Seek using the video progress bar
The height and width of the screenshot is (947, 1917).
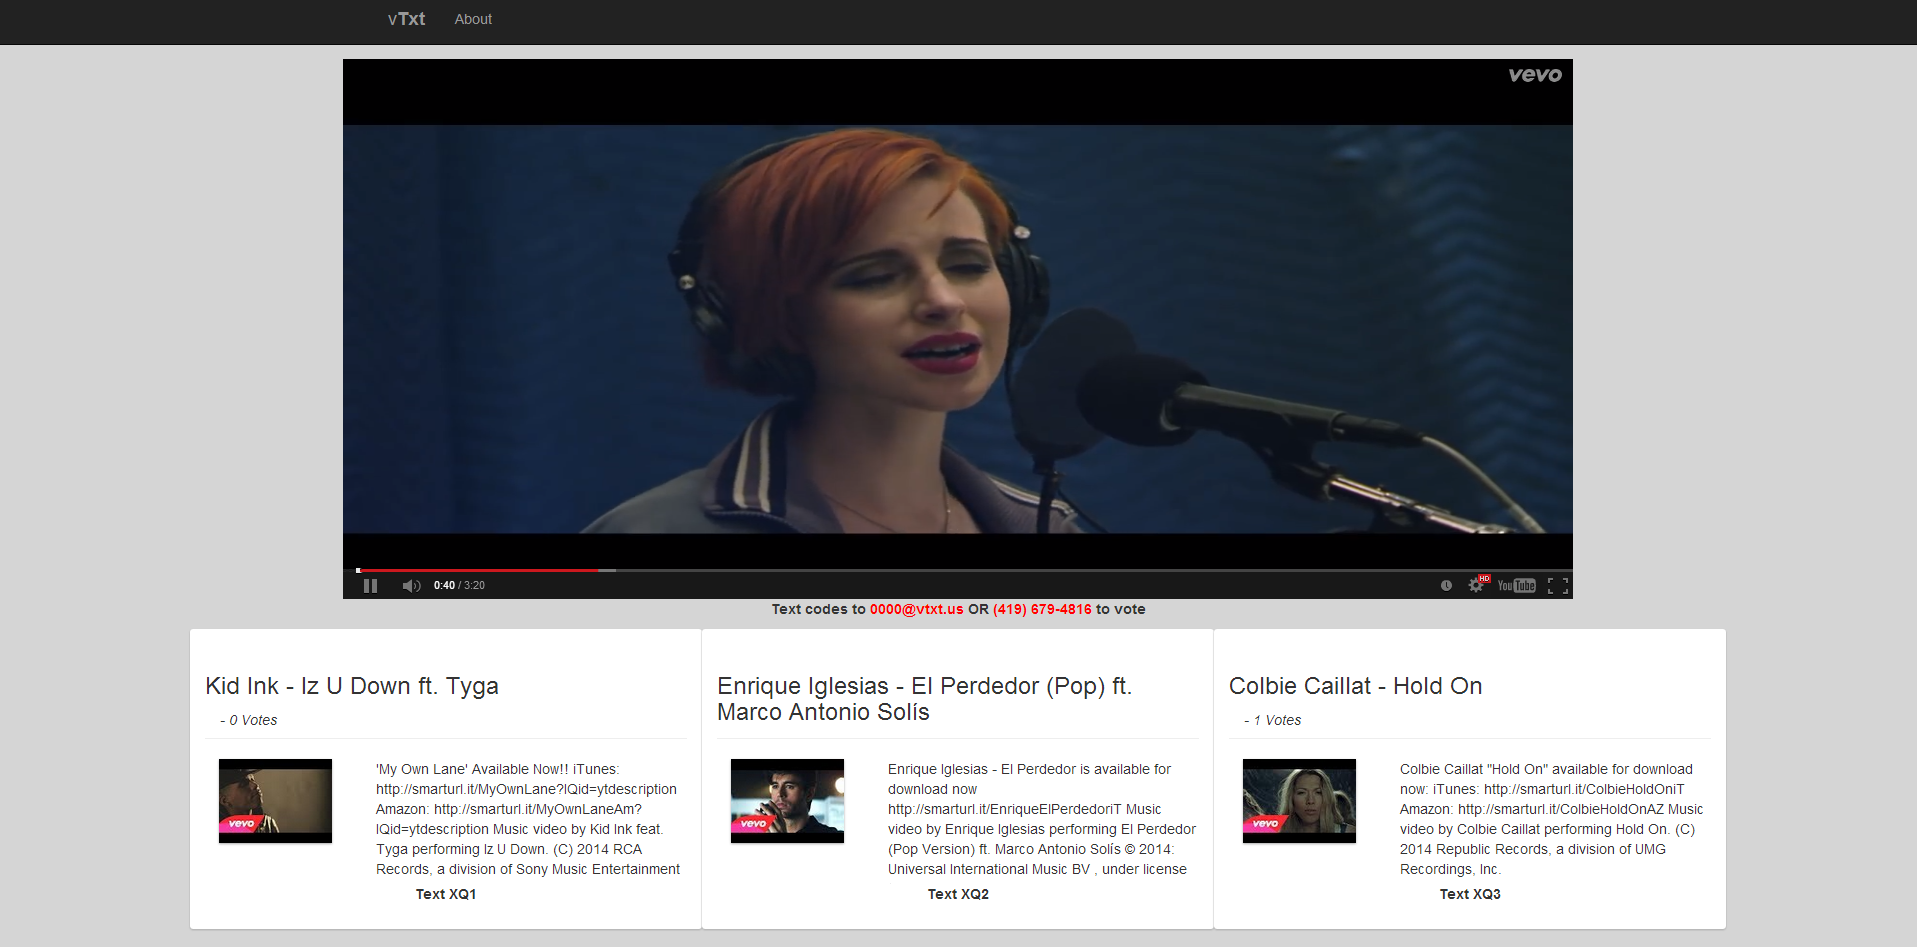[958, 570]
